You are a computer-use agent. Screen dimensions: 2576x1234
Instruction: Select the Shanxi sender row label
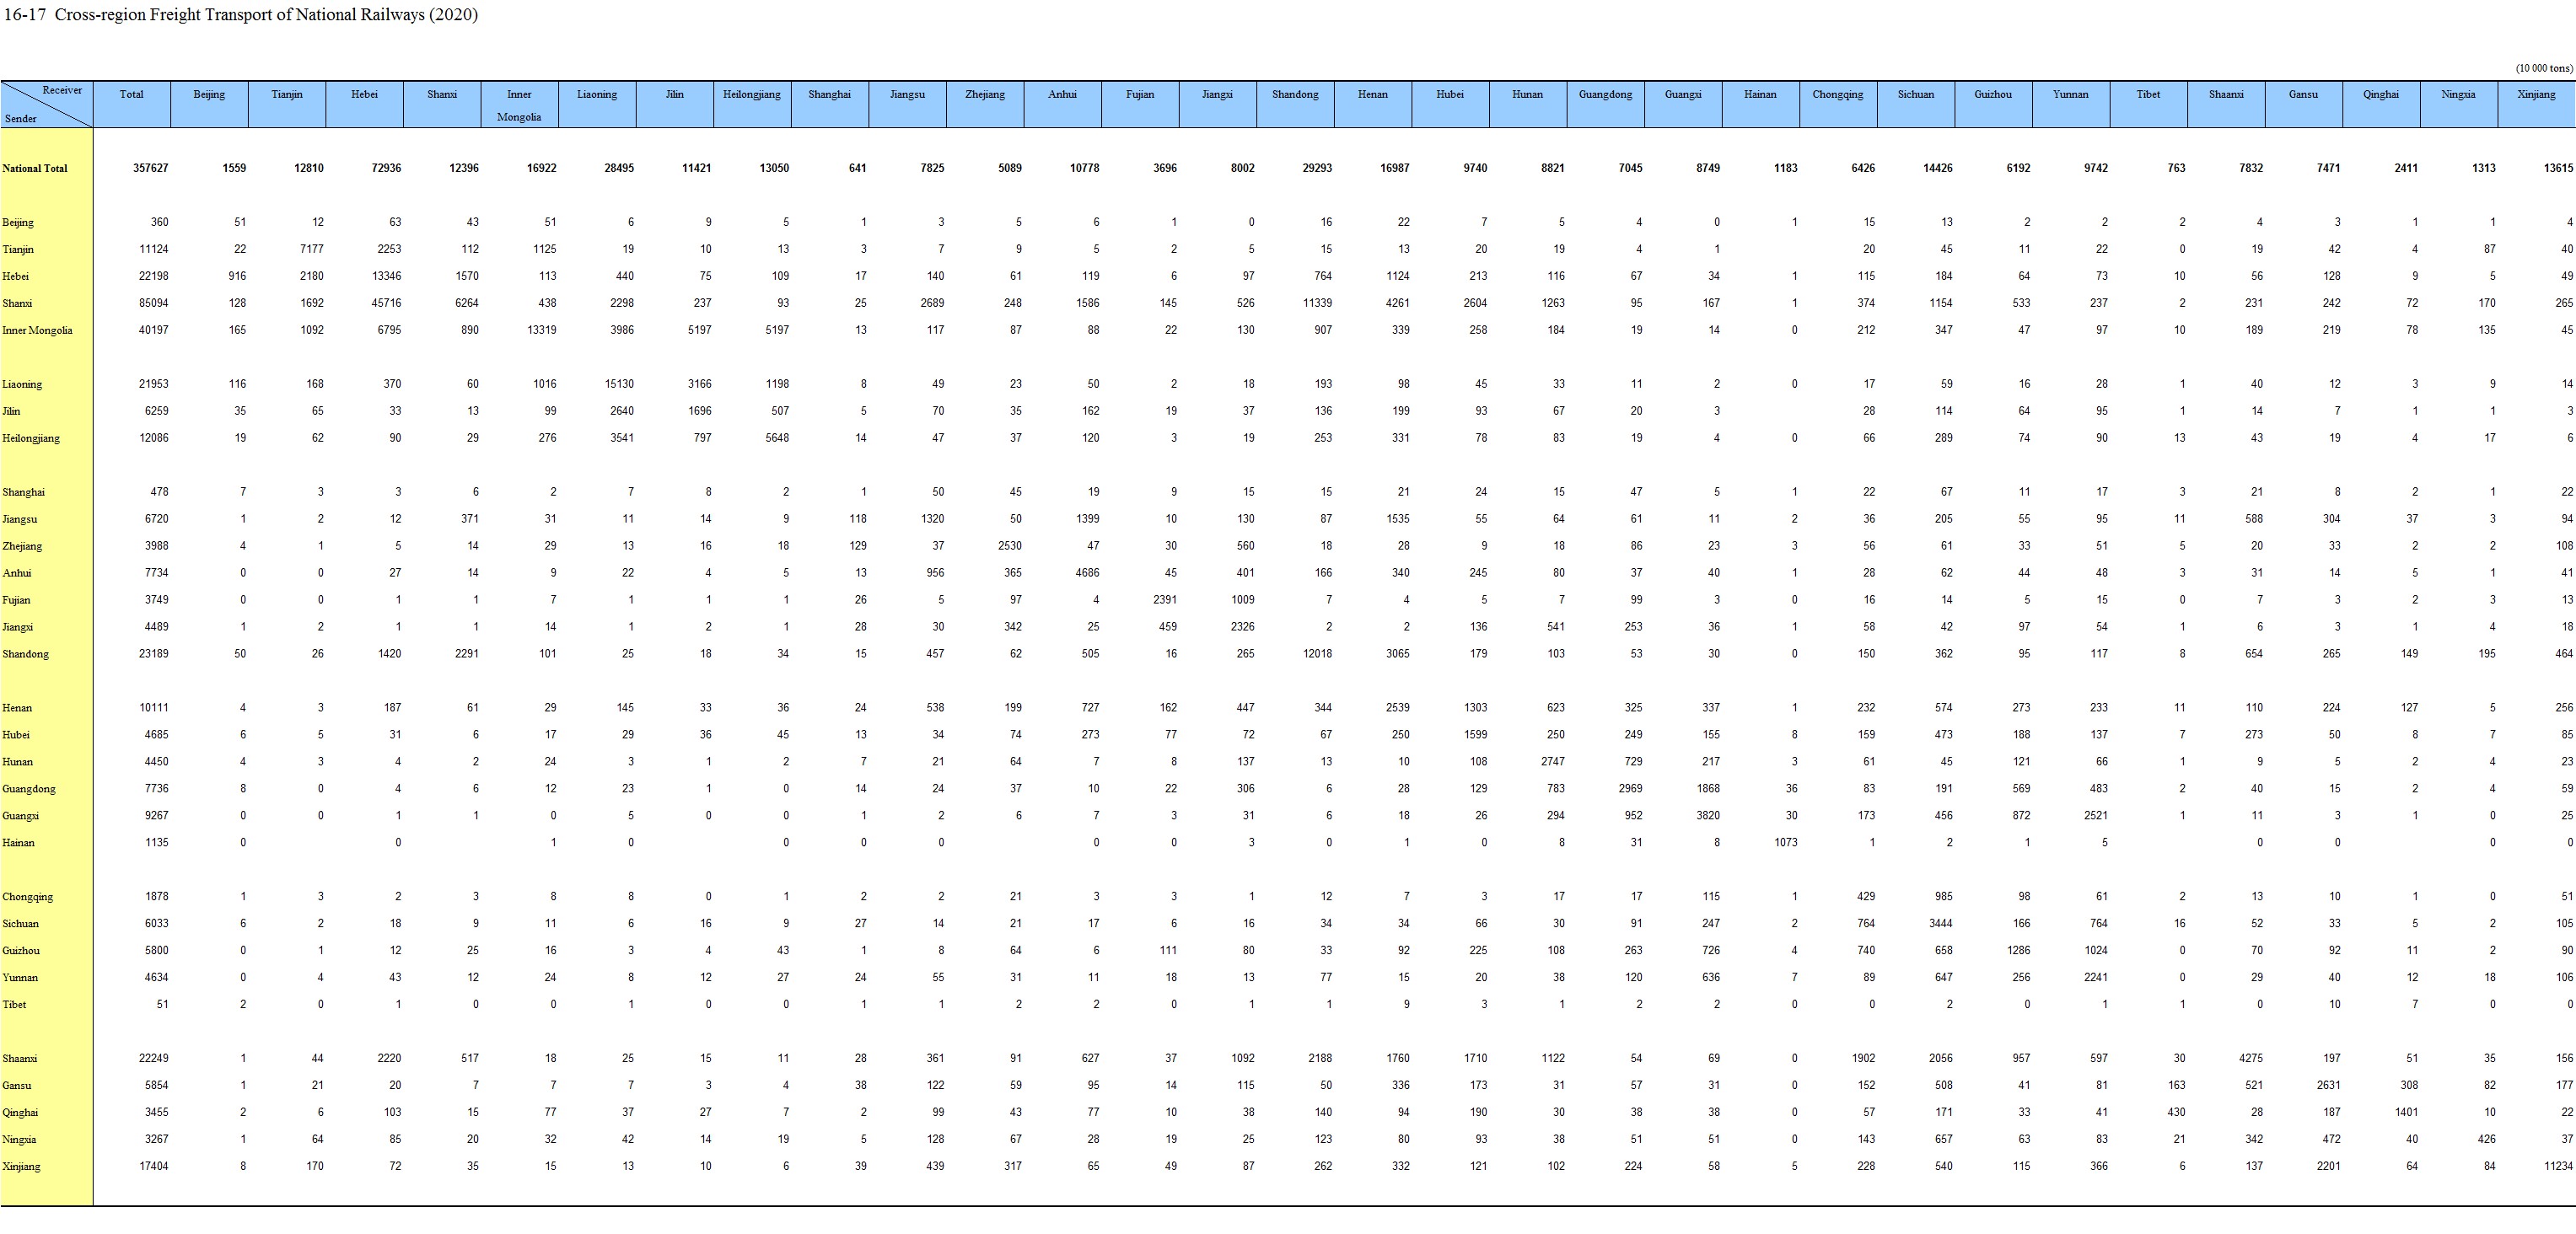coord(18,304)
